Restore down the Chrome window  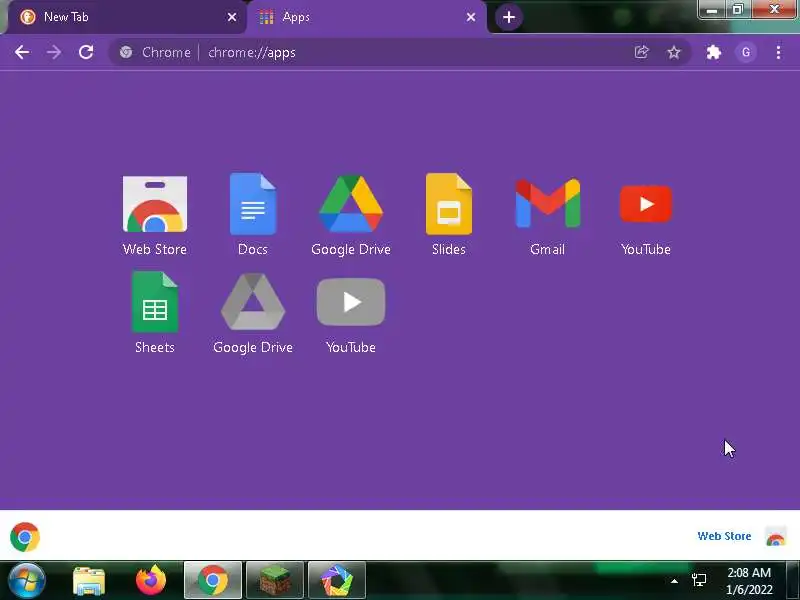(738, 9)
